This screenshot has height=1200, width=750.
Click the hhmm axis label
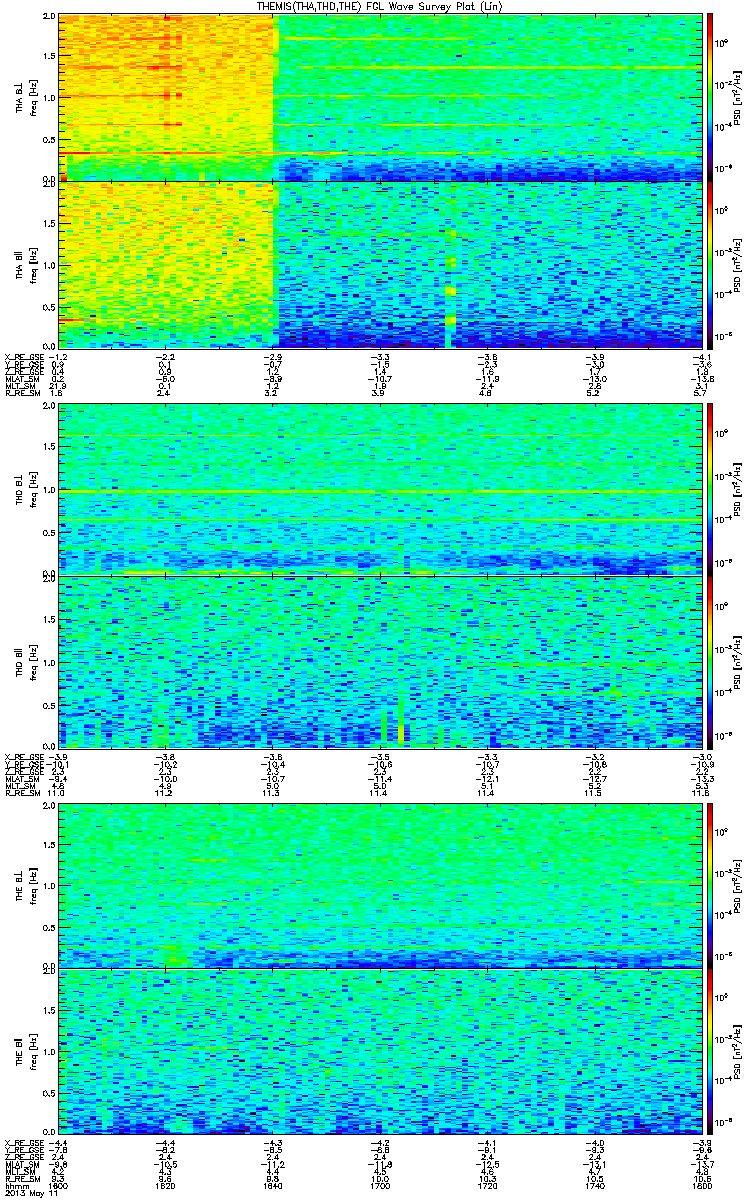click(17, 1187)
